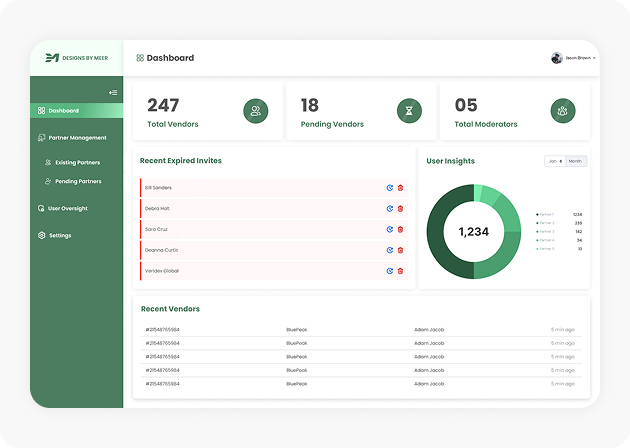The width and height of the screenshot is (630, 448).
Task: Click the Partner 3 legend entry
Action: tap(559, 232)
